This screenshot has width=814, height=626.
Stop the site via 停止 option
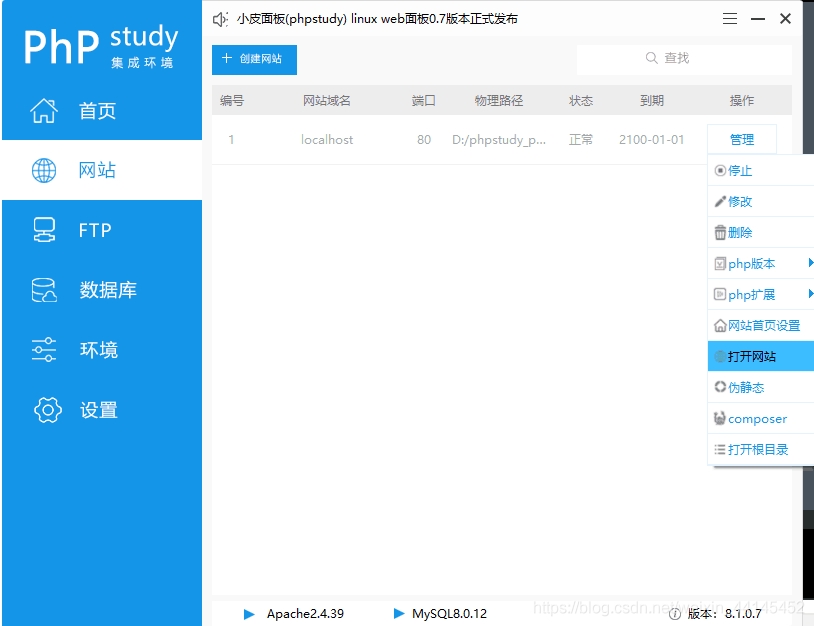click(740, 171)
